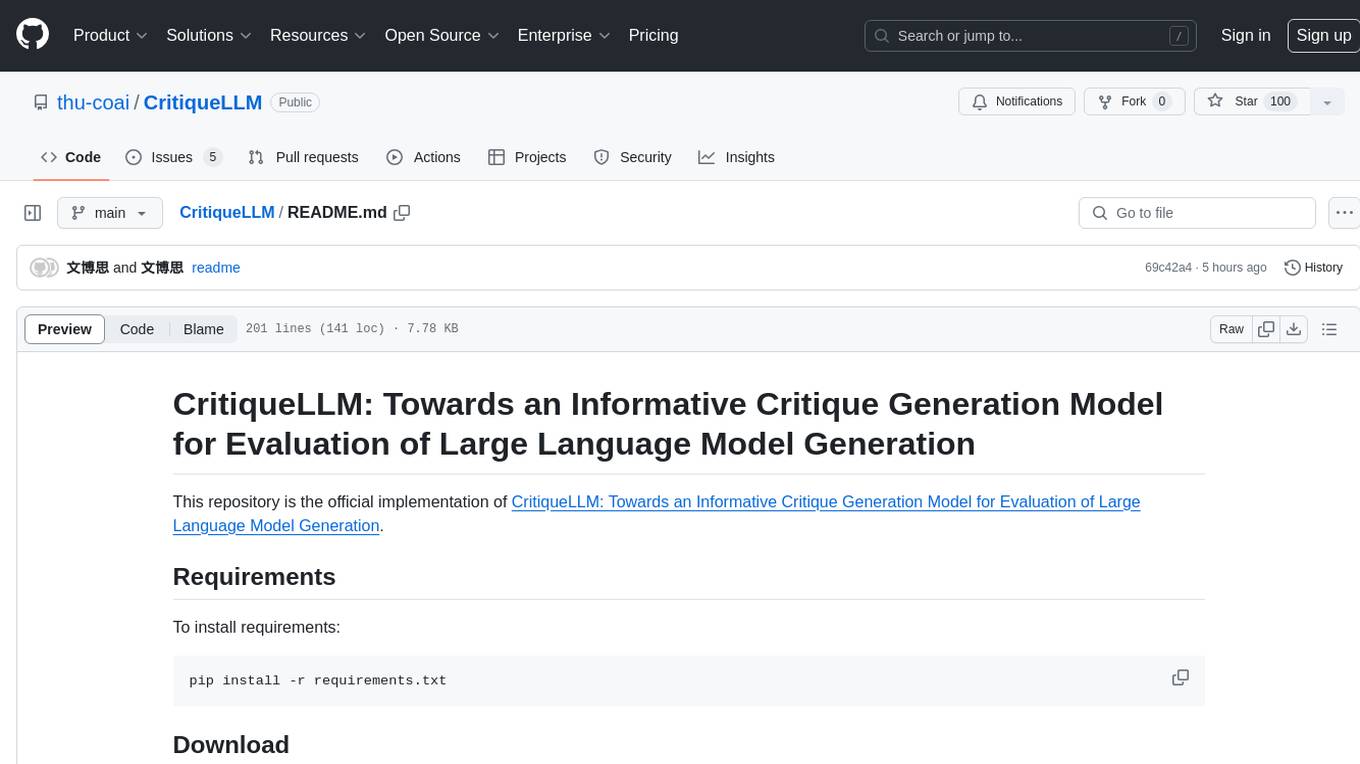Image resolution: width=1360 pixels, height=764 pixels.
Task: Click the star count 100
Action: click(1280, 101)
